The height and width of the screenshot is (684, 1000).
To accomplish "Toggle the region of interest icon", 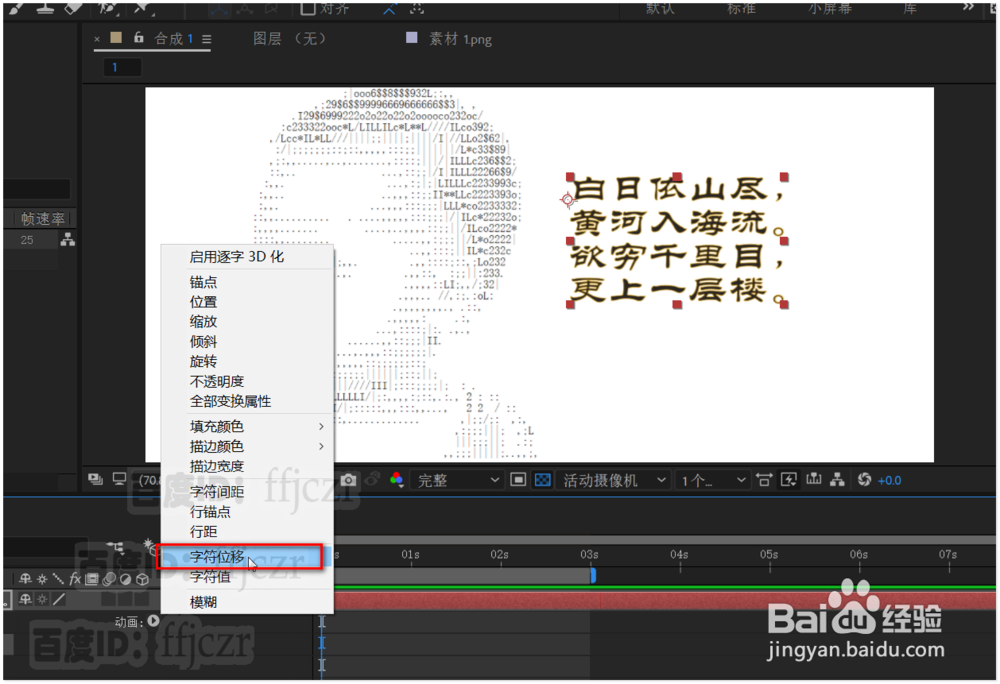I will [518, 480].
